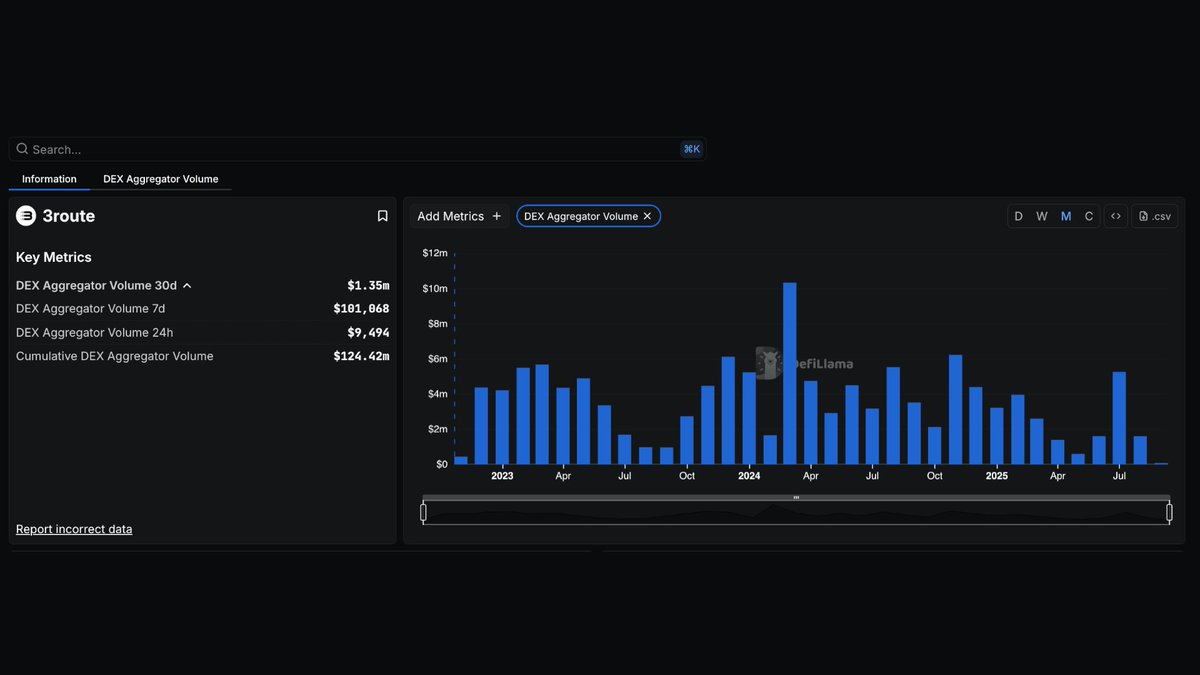Click the Cumulative DEX Aggregator Volume label
The width and height of the screenshot is (1200, 675).
(x=115, y=356)
